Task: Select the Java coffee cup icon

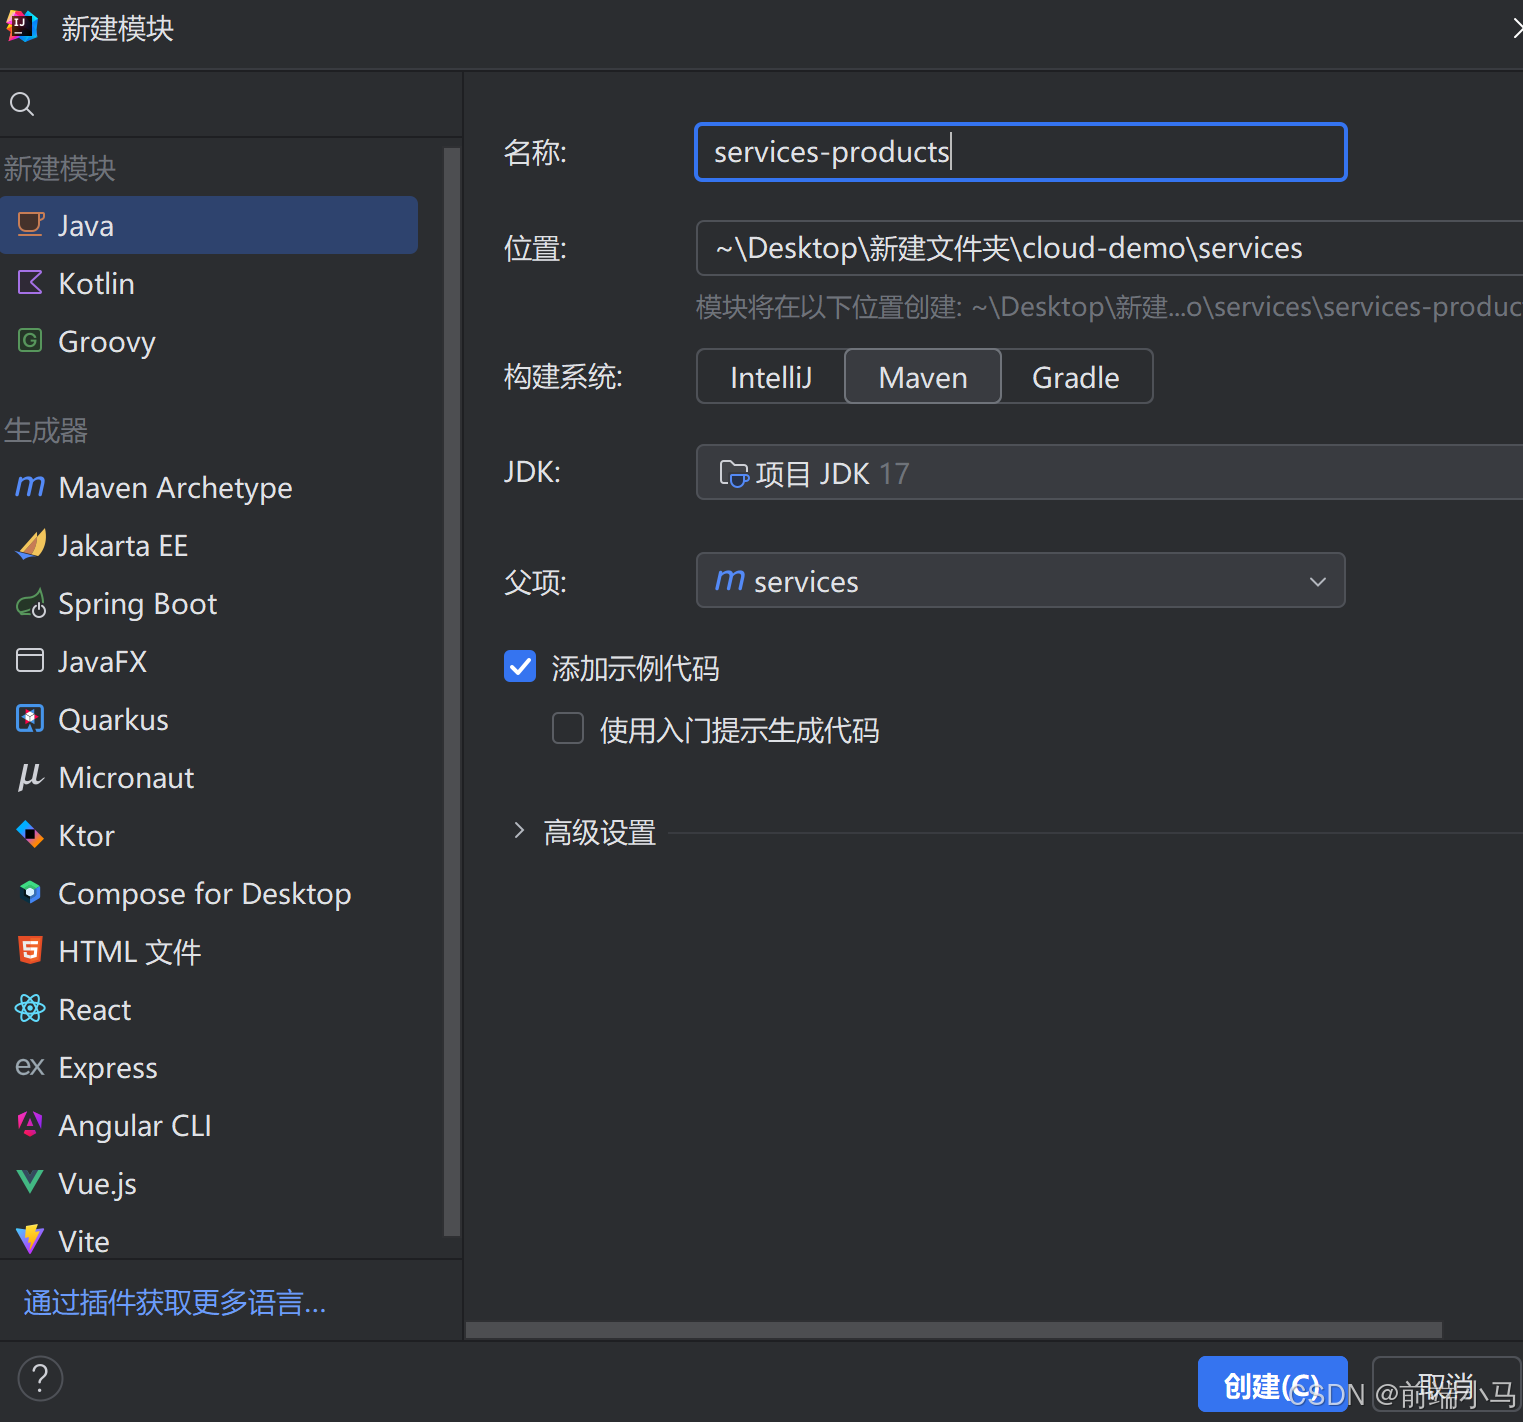Action: click(x=31, y=224)
